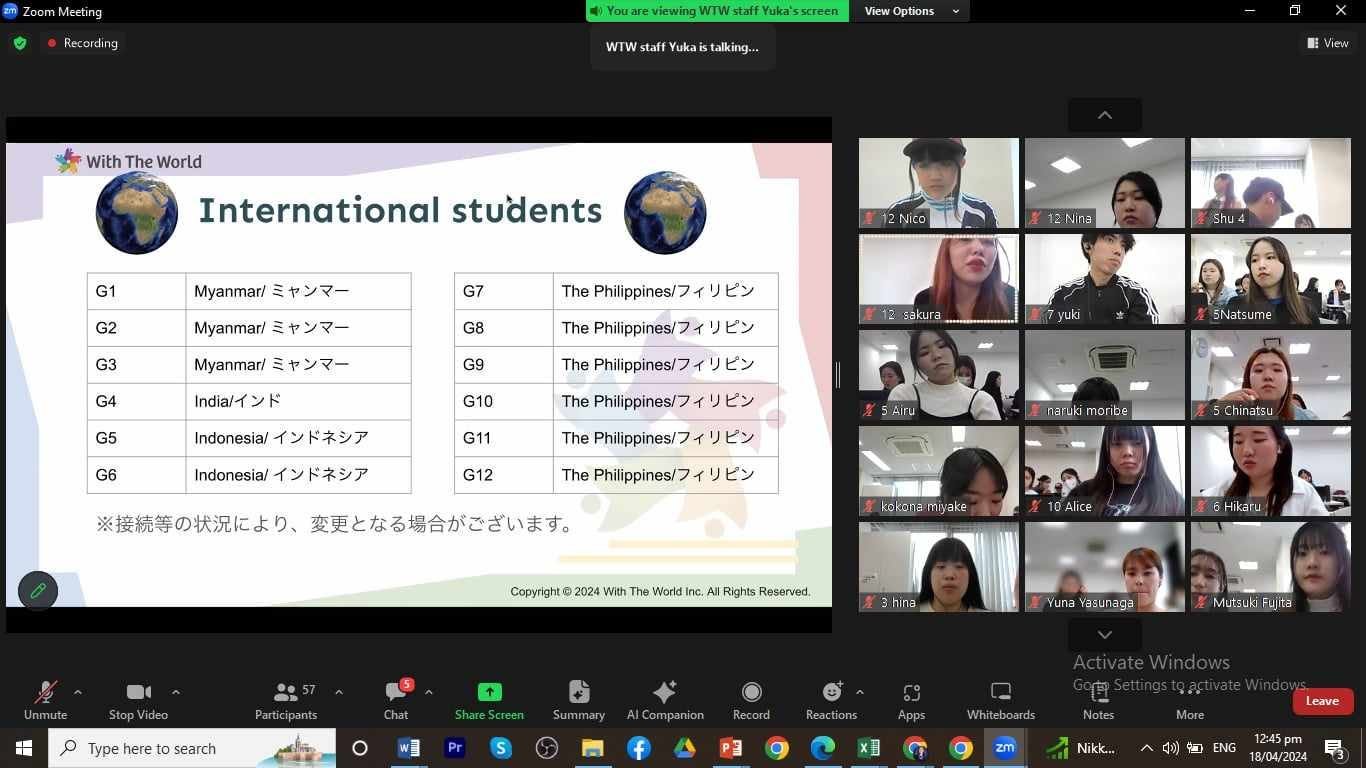
Task: Click the ENG language indicator
Action: pos(1224,748)
